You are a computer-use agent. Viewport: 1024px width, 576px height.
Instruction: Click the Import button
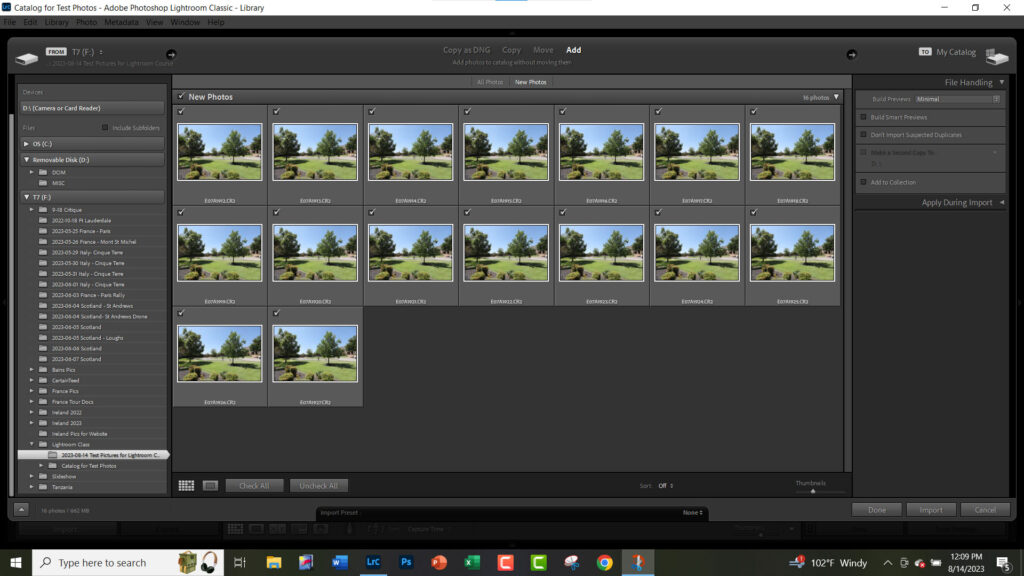point(930,510)
